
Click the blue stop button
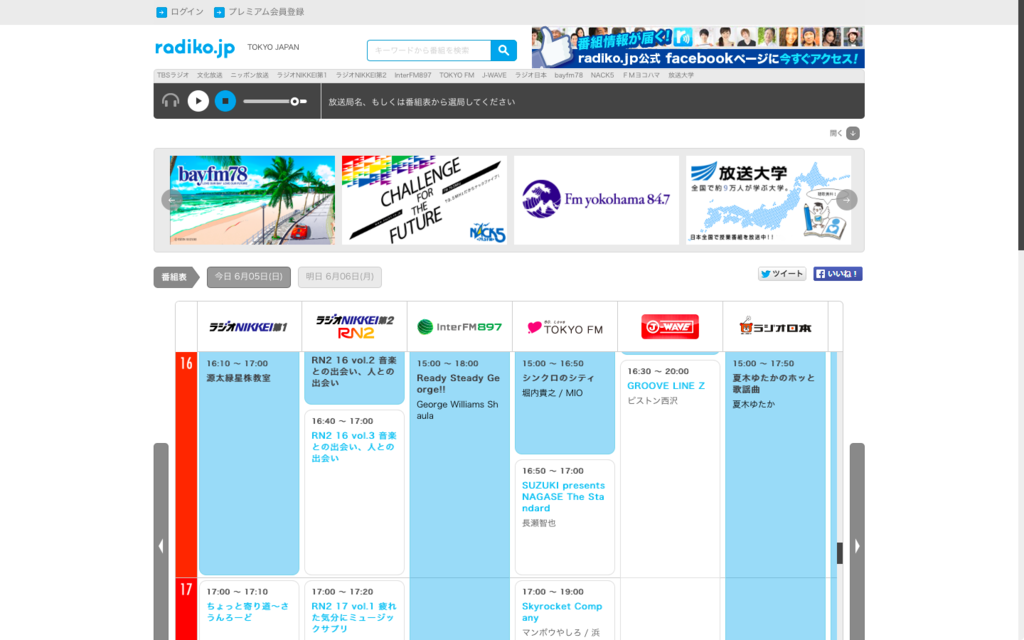tap(225, 101)
